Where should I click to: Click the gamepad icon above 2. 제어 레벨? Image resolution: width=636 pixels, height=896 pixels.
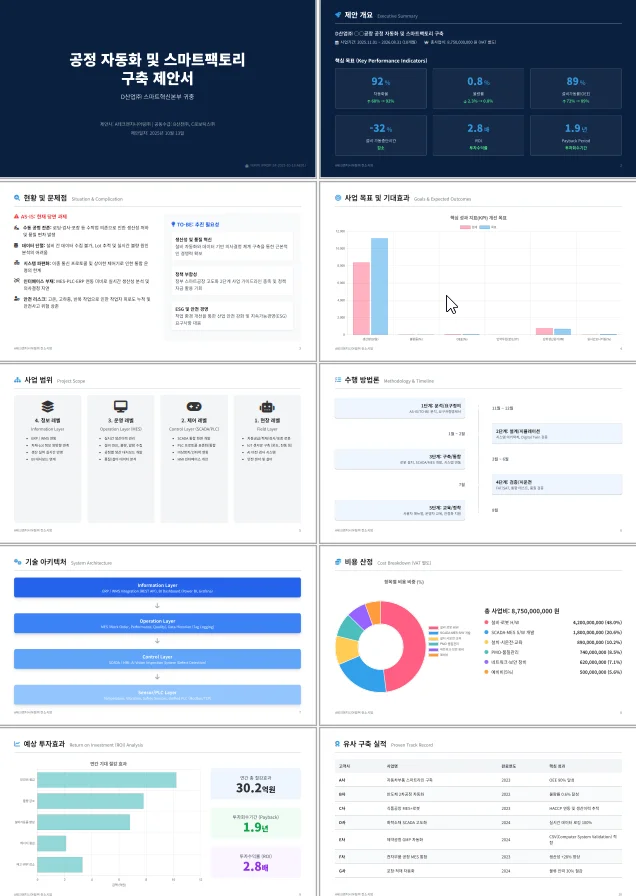tap(194, 406)
